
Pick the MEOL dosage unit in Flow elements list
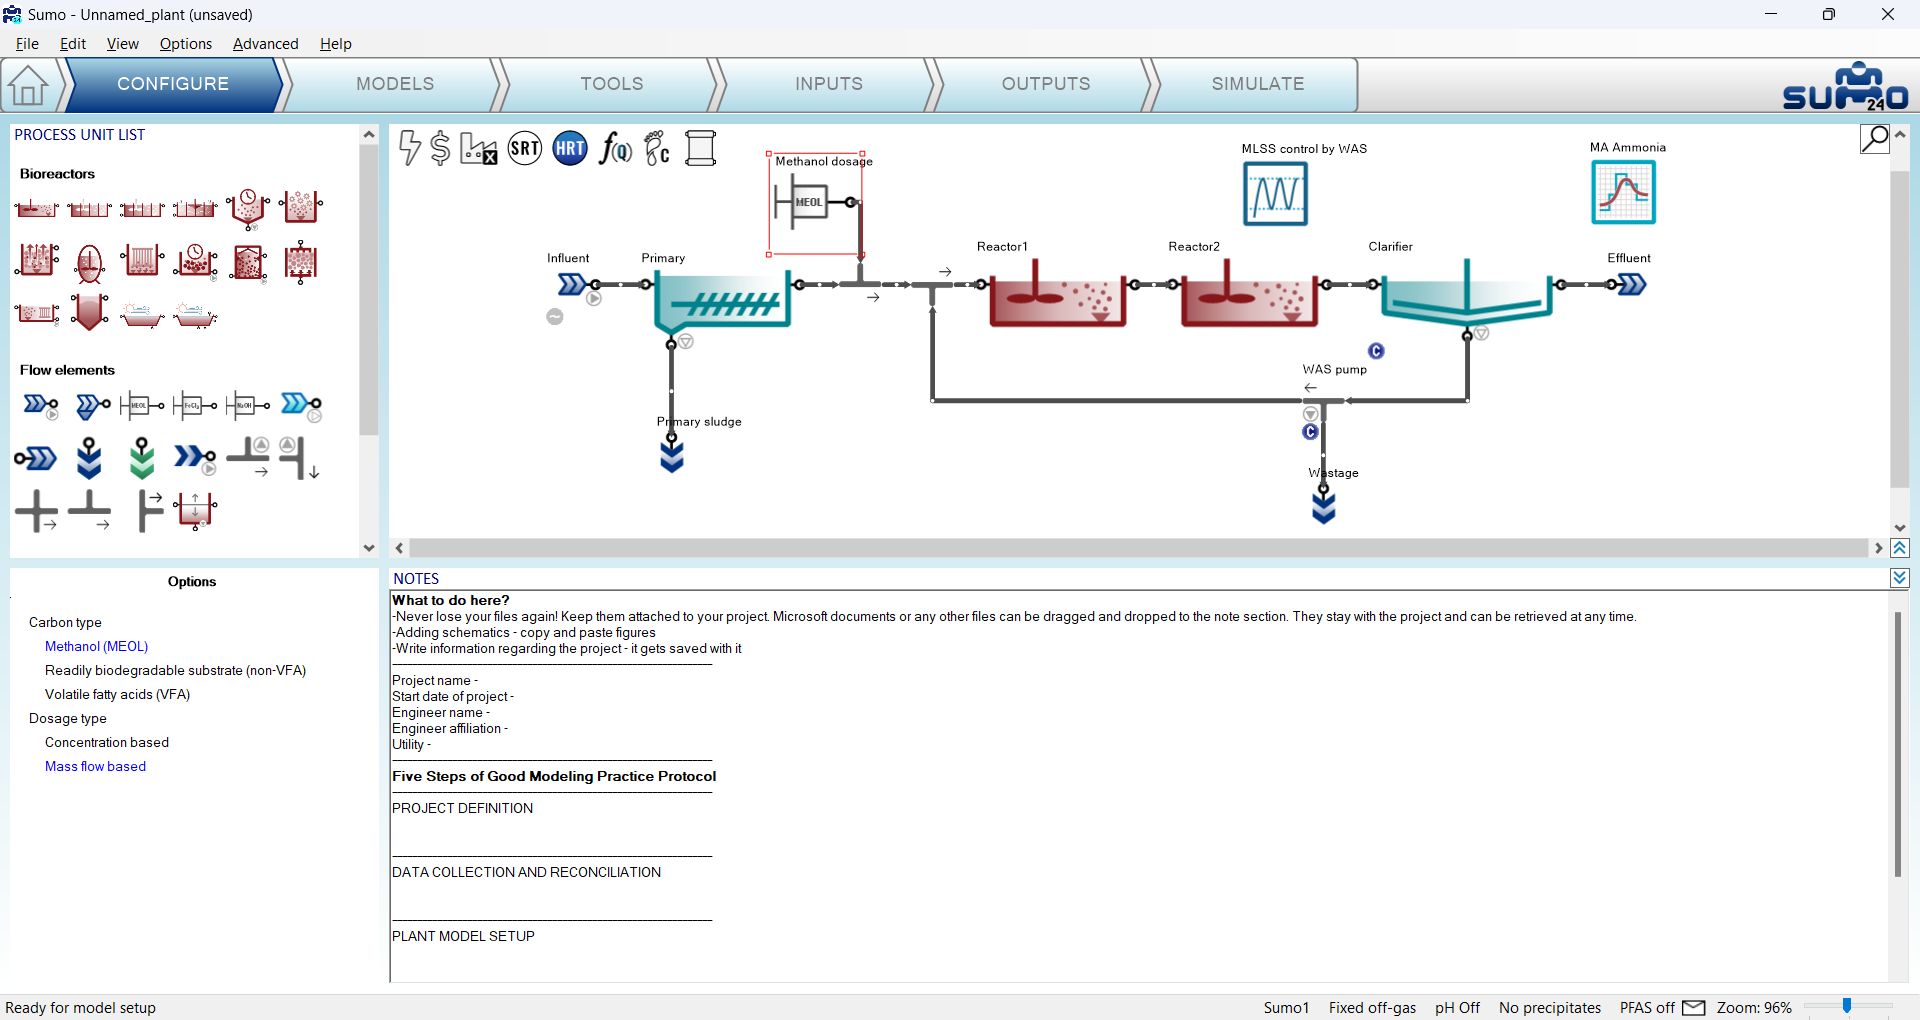[142, 405]
